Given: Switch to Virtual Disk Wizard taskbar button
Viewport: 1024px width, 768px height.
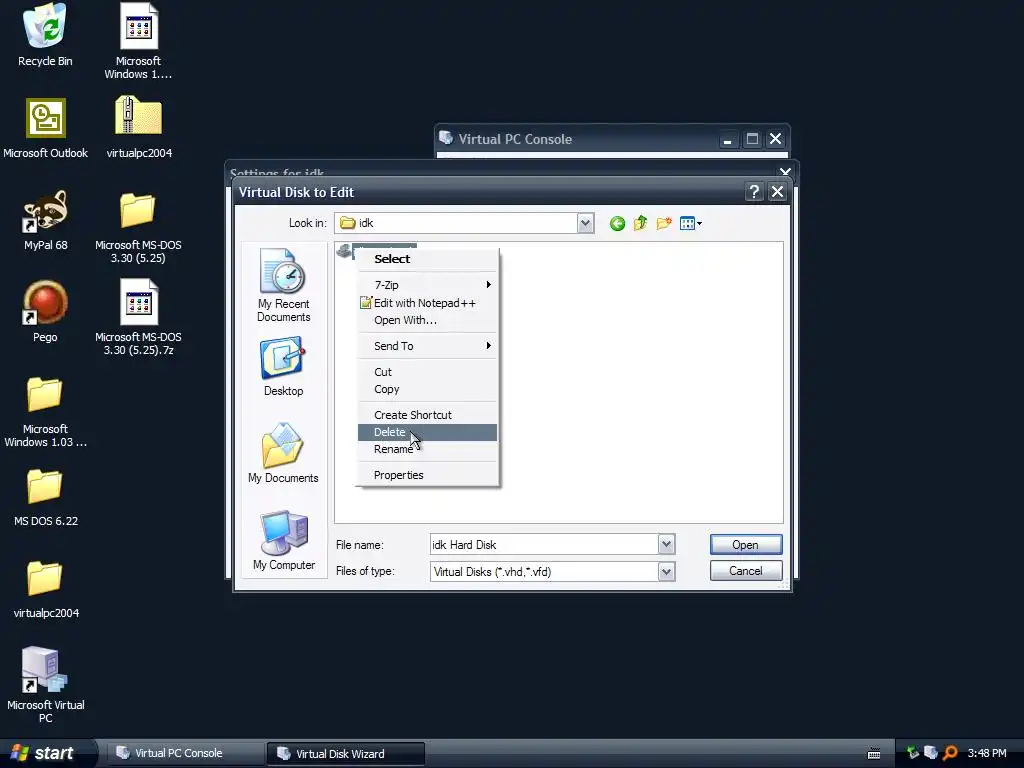Looking at the screenshot, I should coord(345,753).
